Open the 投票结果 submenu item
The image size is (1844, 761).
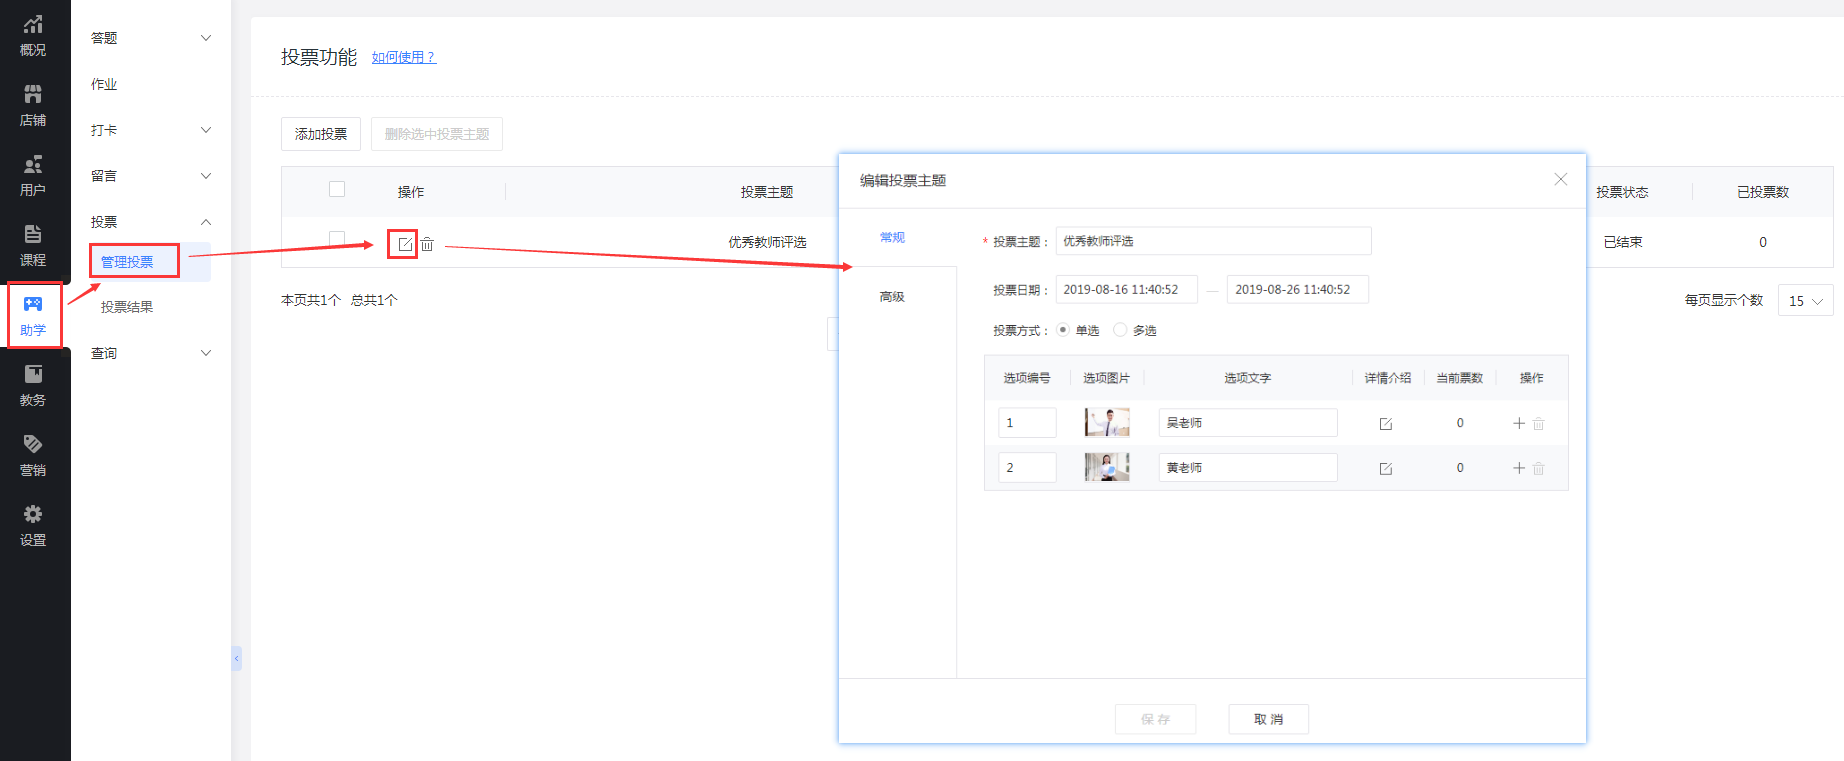pos(127,307)
